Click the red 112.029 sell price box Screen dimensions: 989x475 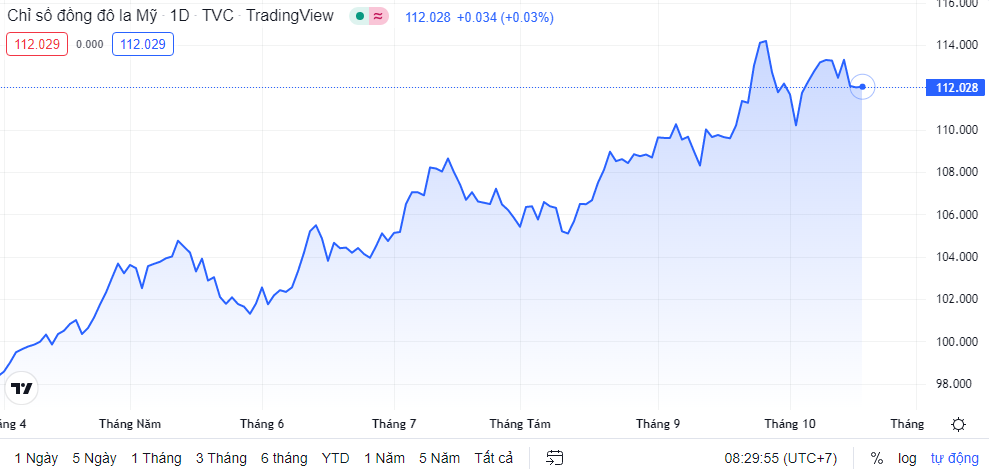(37, 44)
